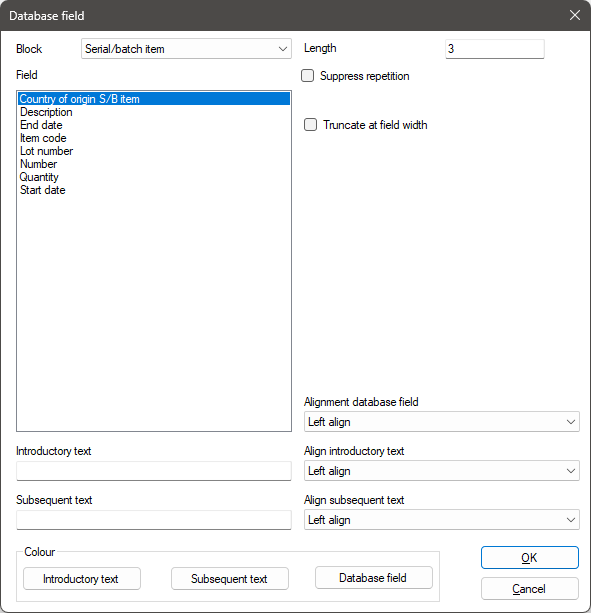Enable the Suppress repetition checkbox
The height and width of the screenshot is (613, 591).
[x=308, y=75]
